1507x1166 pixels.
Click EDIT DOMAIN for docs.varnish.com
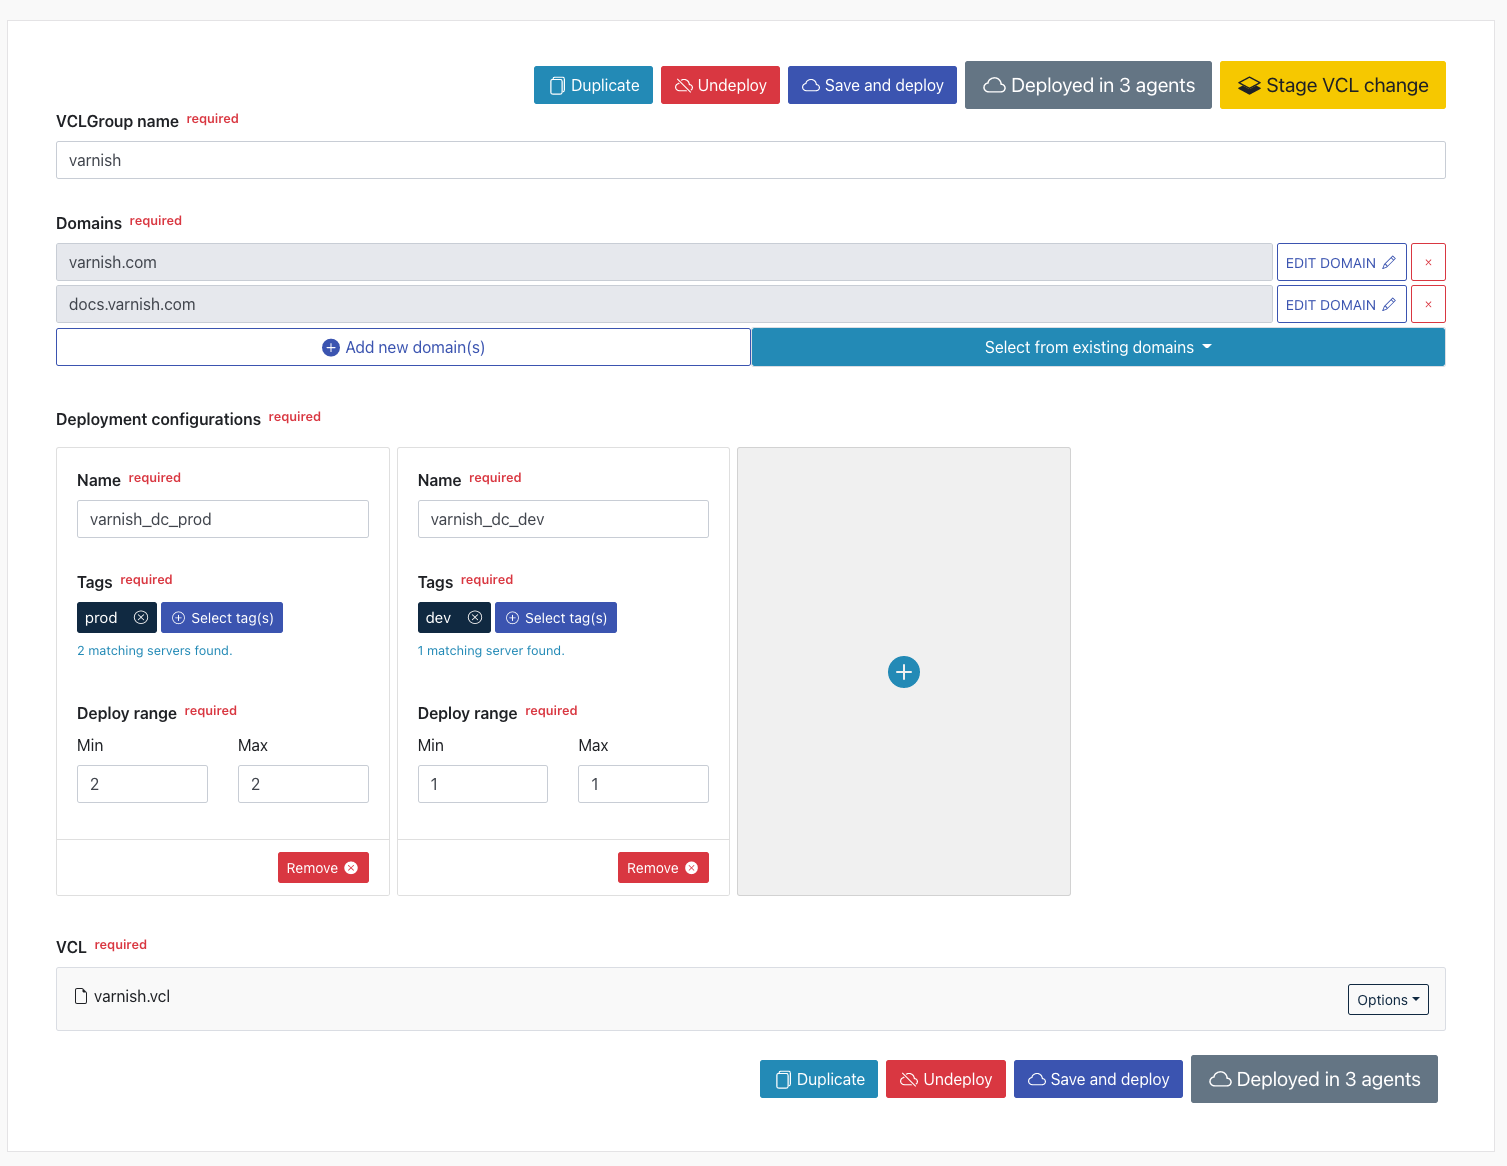pyautogui.click(x=1341, y=304)
